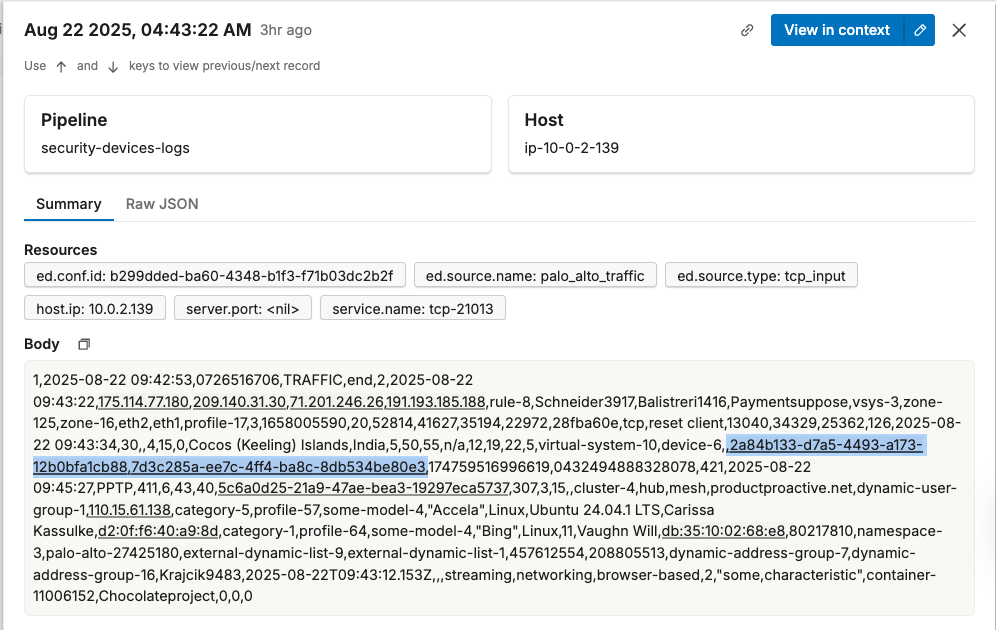Click the Host ip-10-0-2-139 card
Screen dimensions: 996x630
(741, 134)
